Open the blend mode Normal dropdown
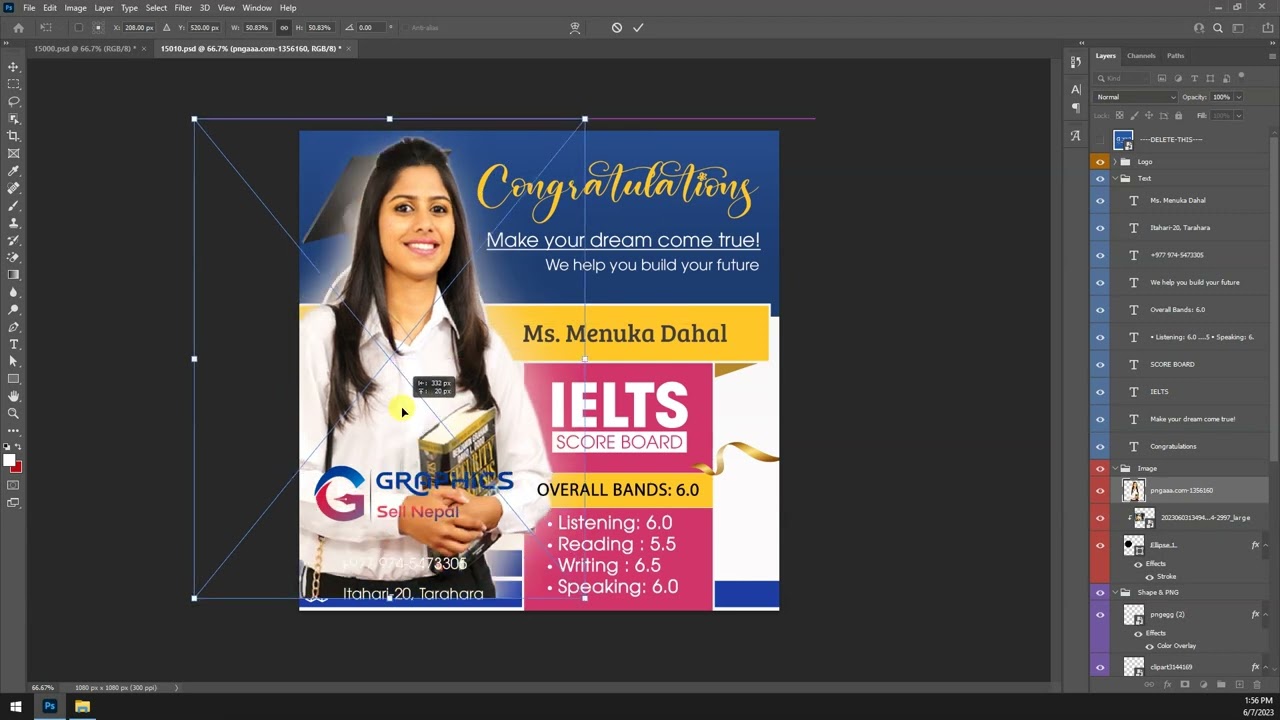Screen dimensions: 1280x720 (x=1136, y=97)
